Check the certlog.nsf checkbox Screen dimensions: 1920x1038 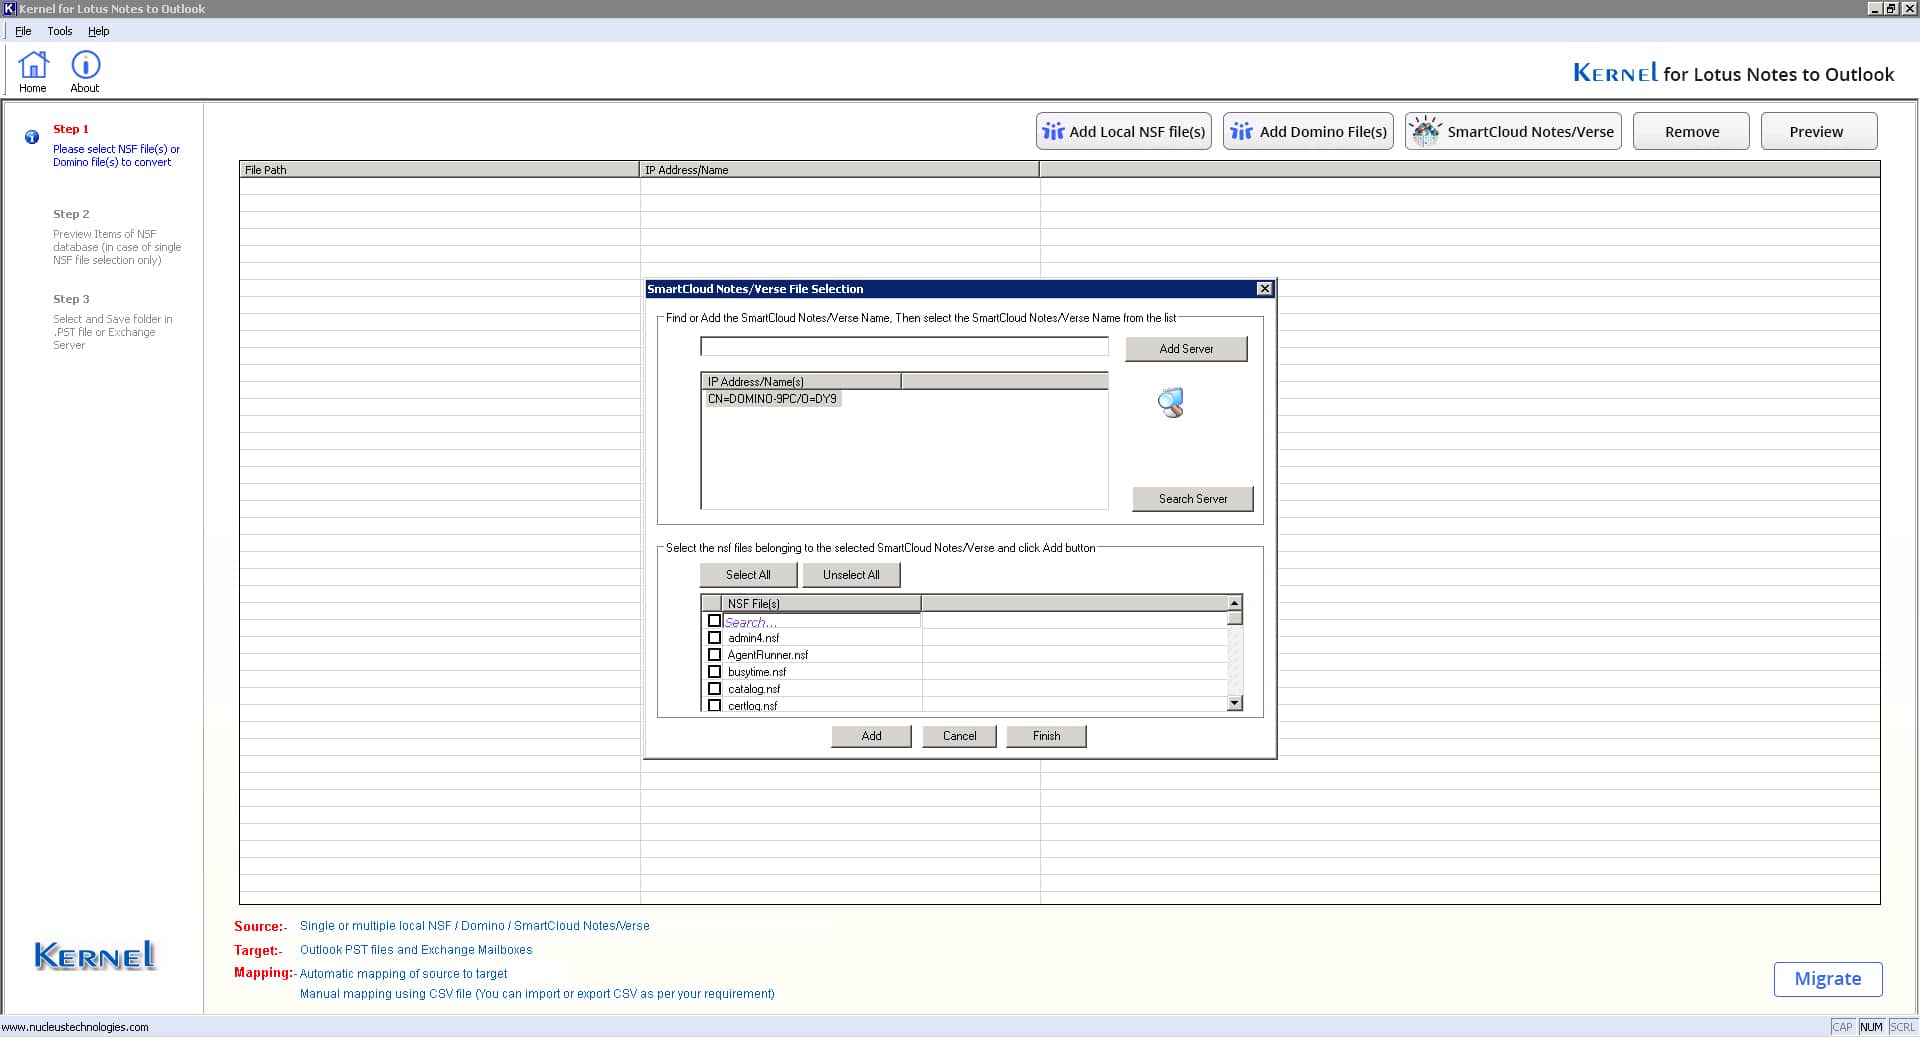tap(714, 705)
